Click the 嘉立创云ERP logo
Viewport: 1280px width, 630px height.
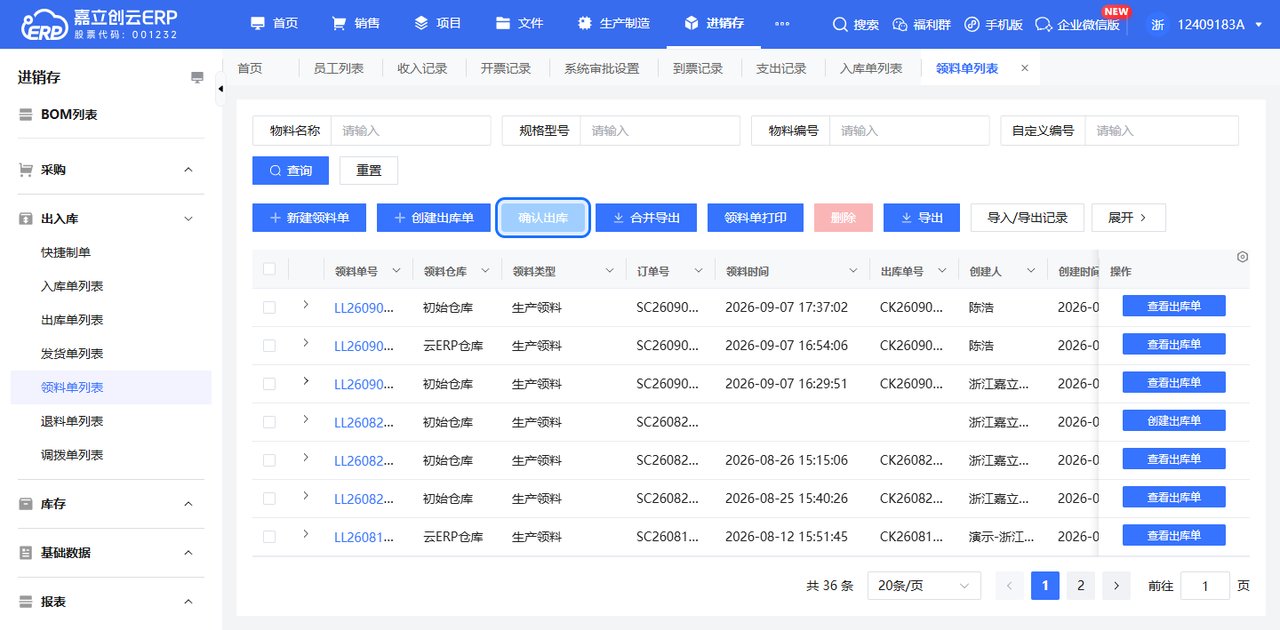click(x=97, y=24)
